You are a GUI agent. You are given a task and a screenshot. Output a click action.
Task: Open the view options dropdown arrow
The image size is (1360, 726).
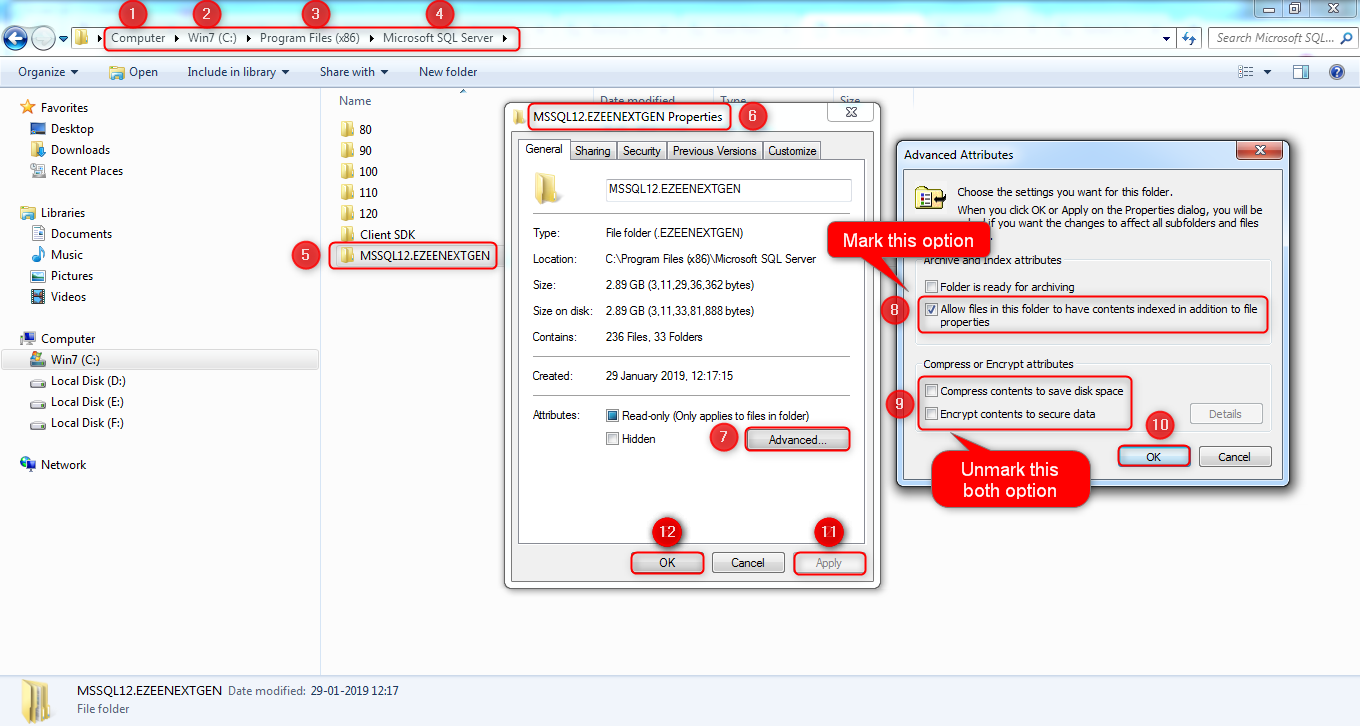pos(1267,72)
